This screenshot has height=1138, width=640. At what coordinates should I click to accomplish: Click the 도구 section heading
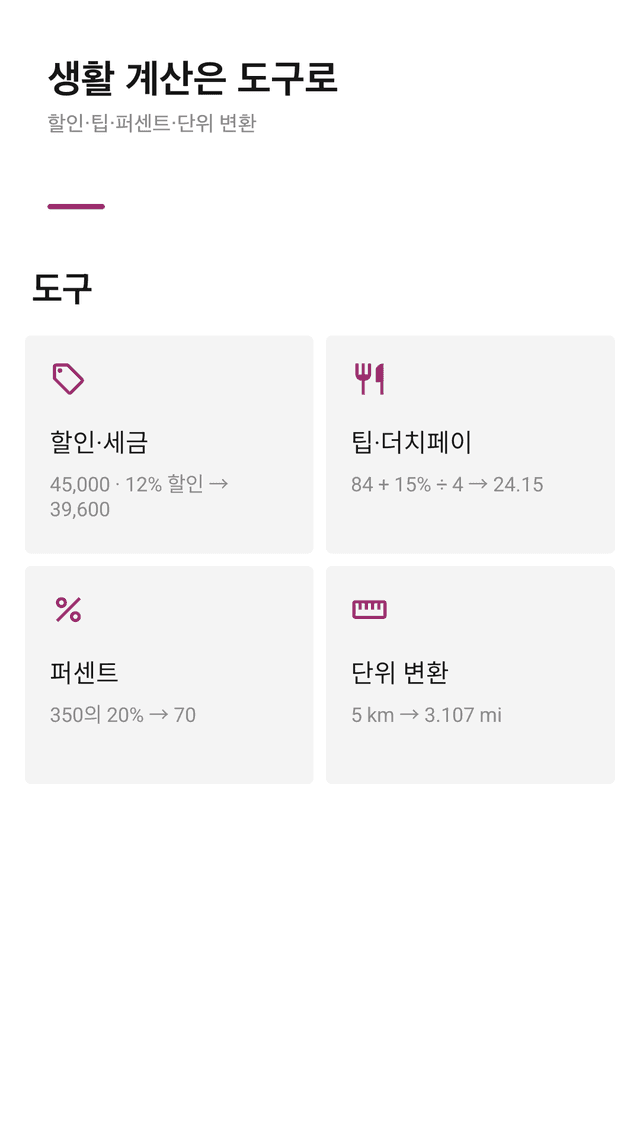pos(62,289)
